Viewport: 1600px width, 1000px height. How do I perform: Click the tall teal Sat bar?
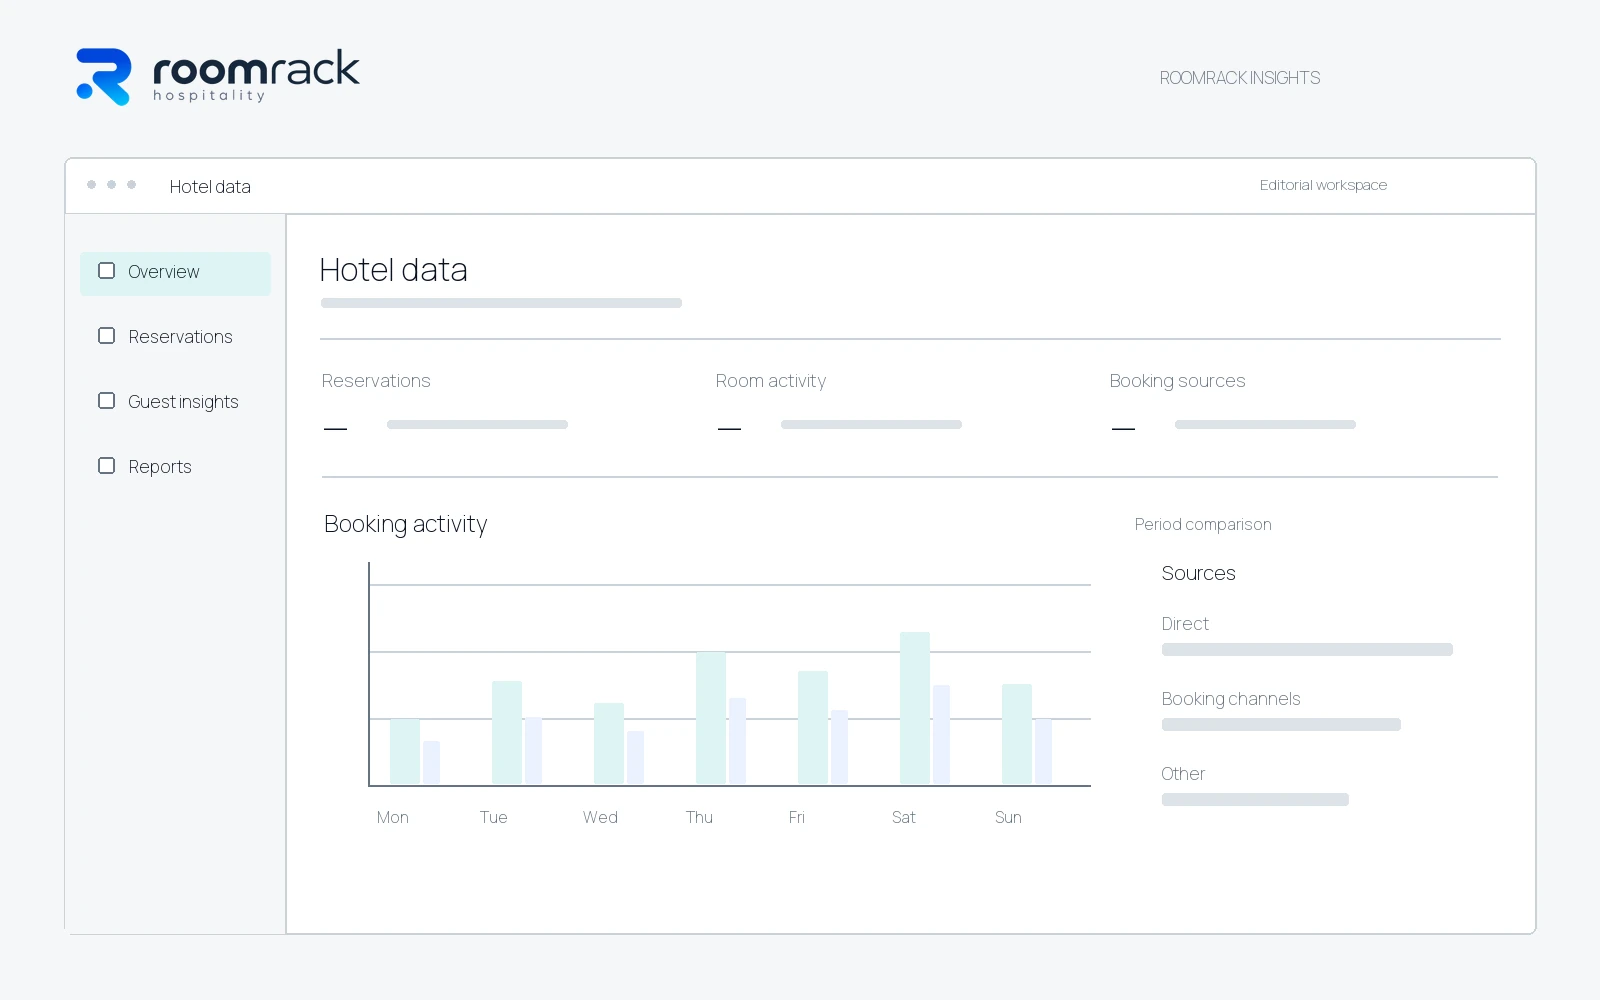click(x=915, y=708)
